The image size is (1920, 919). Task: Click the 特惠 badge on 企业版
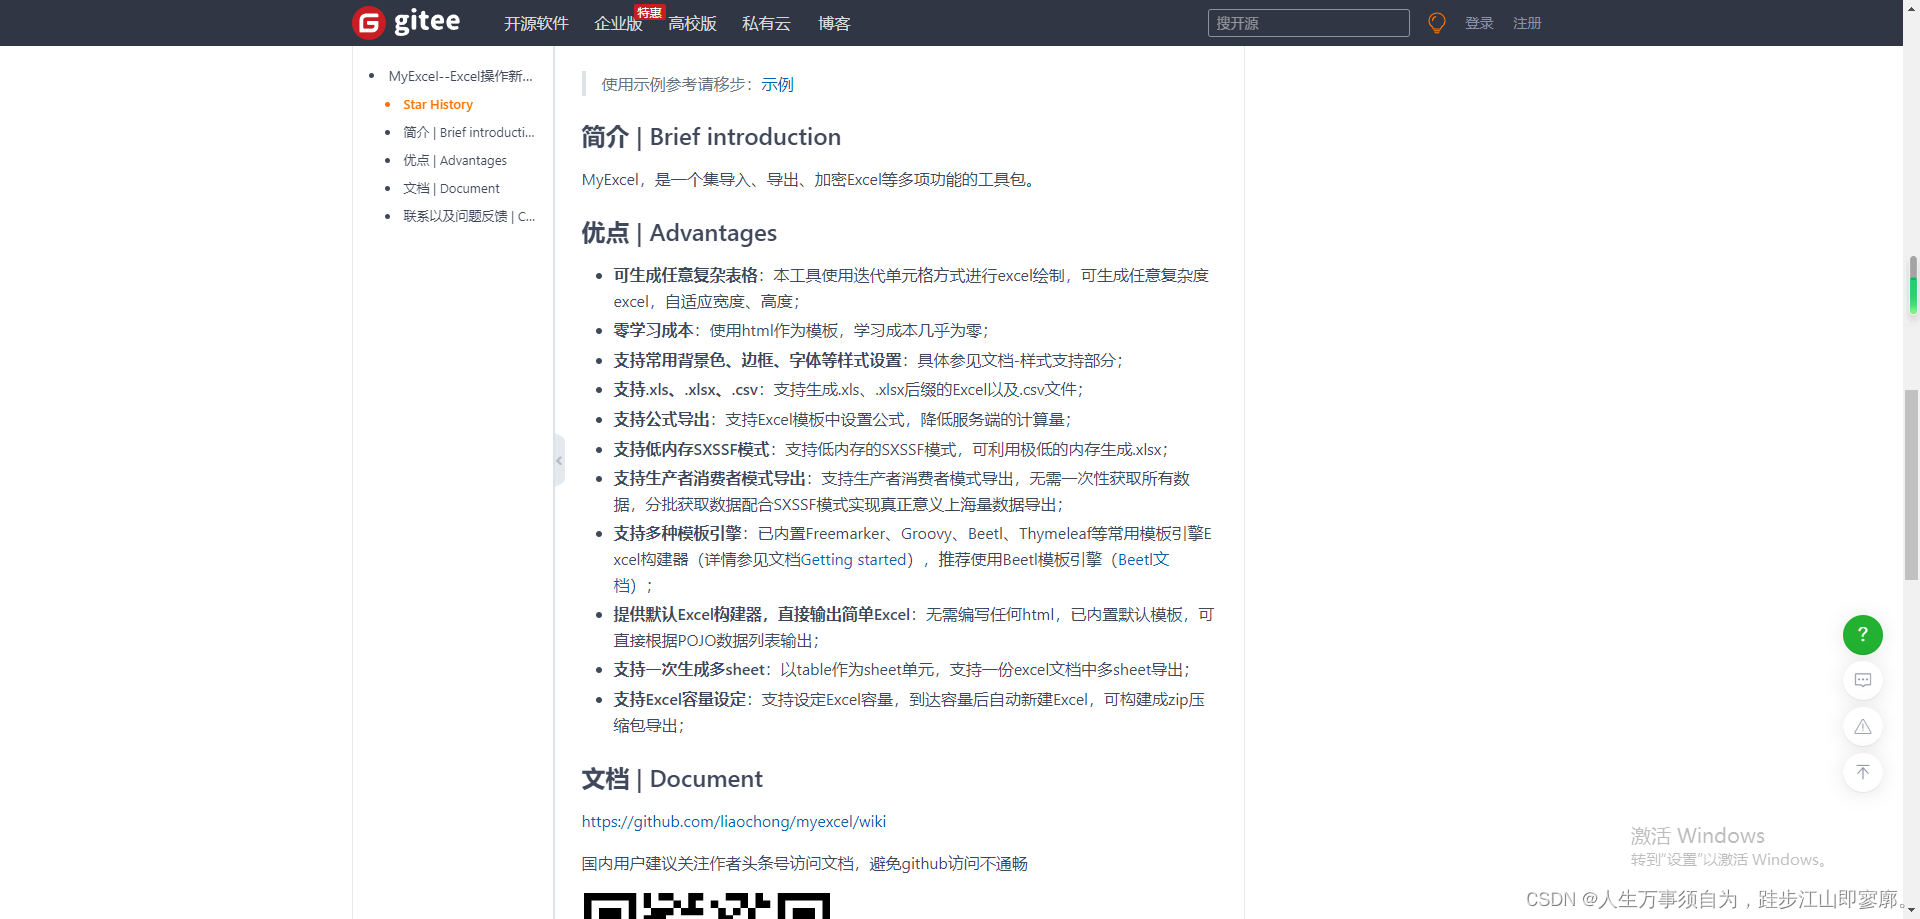[x=650, y=12]
